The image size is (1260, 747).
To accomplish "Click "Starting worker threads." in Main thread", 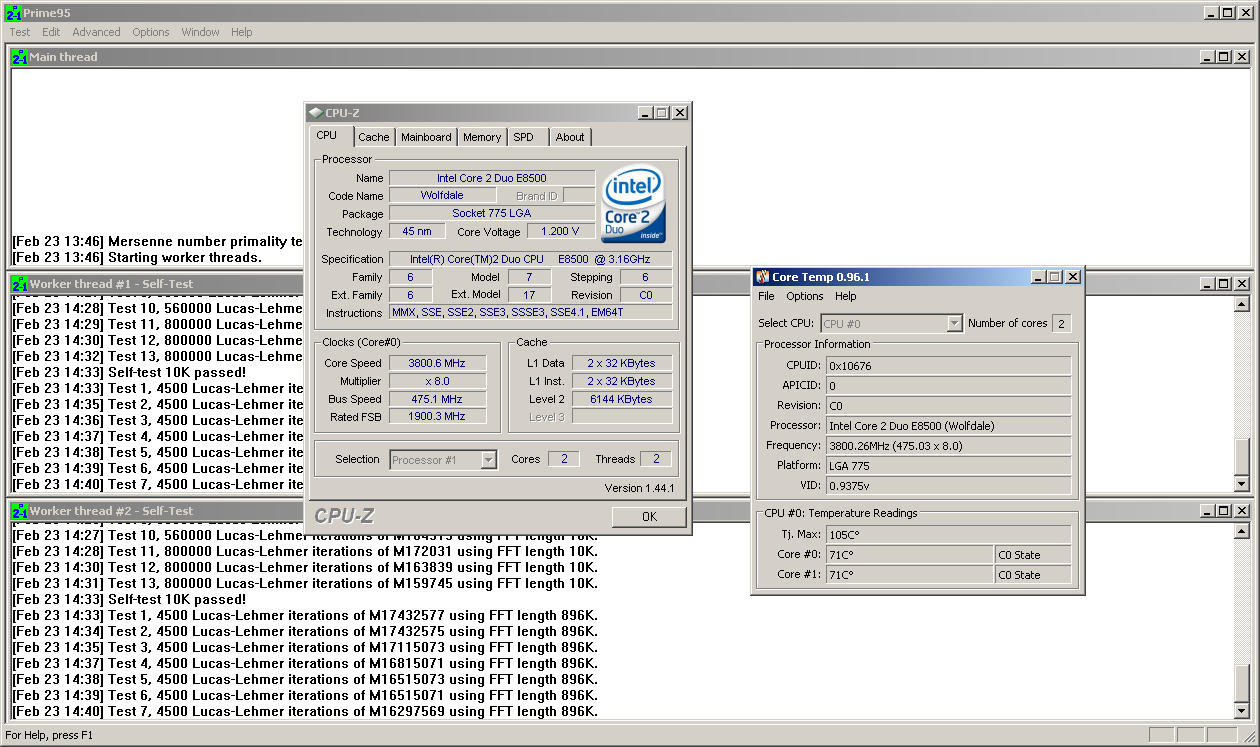I will click(x=185, y=257).
